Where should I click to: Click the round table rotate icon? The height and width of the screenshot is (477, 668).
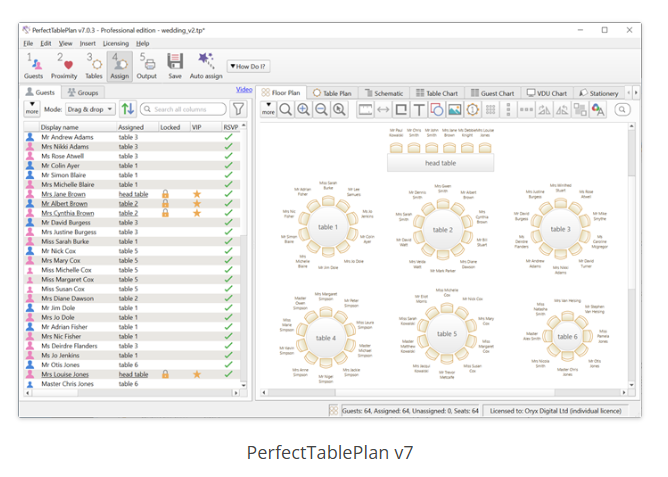(x=472, y=110)
